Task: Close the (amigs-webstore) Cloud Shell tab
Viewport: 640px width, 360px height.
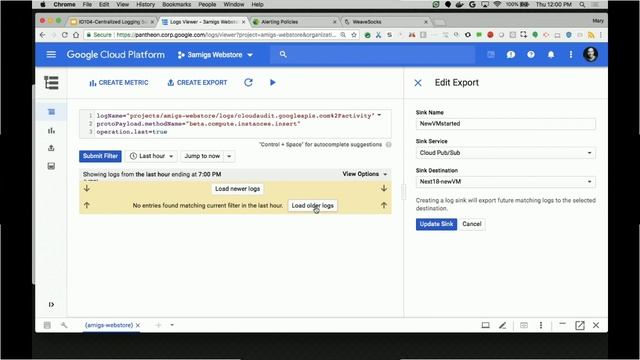Action: tap(138, 325)
